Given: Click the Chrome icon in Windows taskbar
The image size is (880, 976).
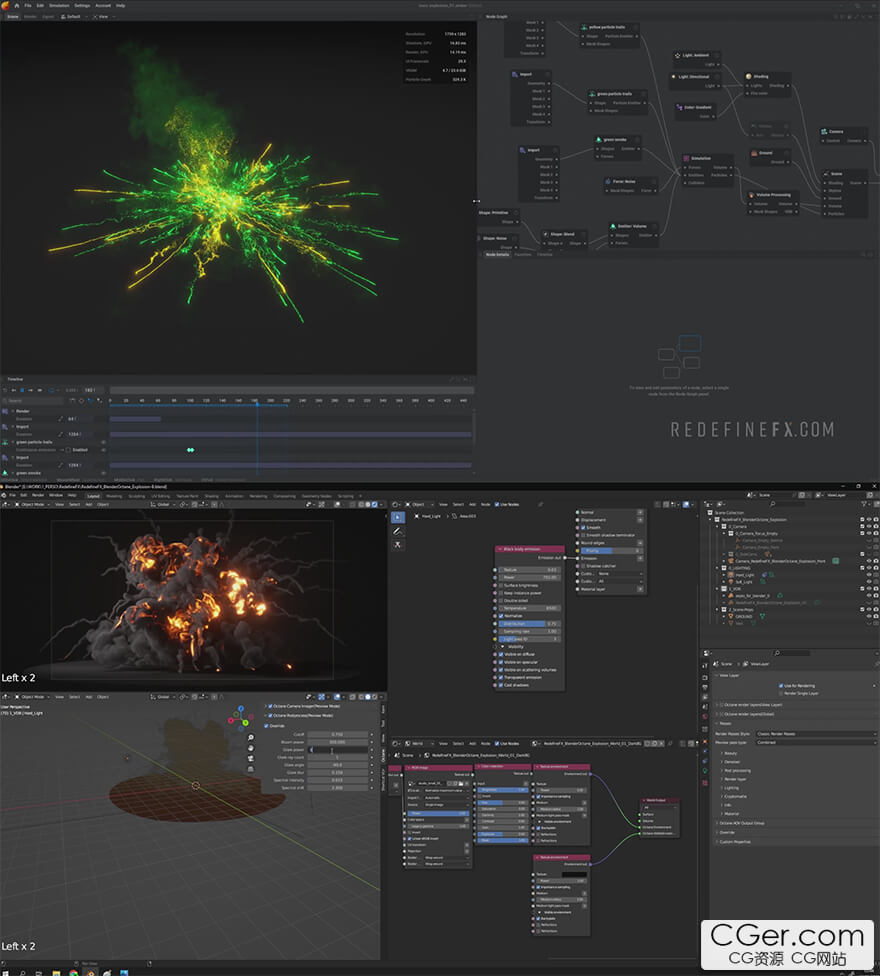Looking at the screenshot, I should (x=73, y=971).
